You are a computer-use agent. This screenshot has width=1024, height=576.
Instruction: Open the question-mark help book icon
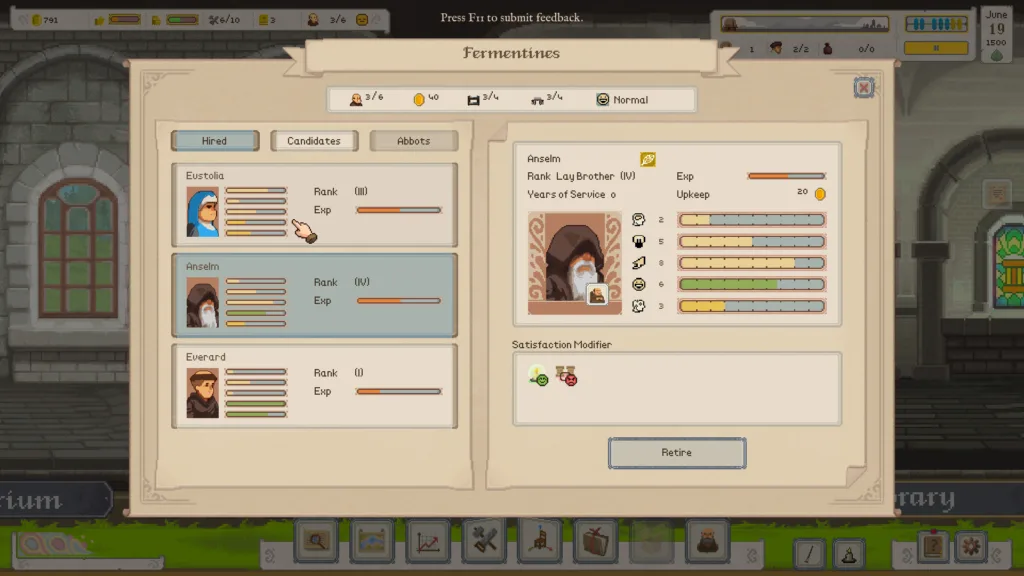(933, 548)
